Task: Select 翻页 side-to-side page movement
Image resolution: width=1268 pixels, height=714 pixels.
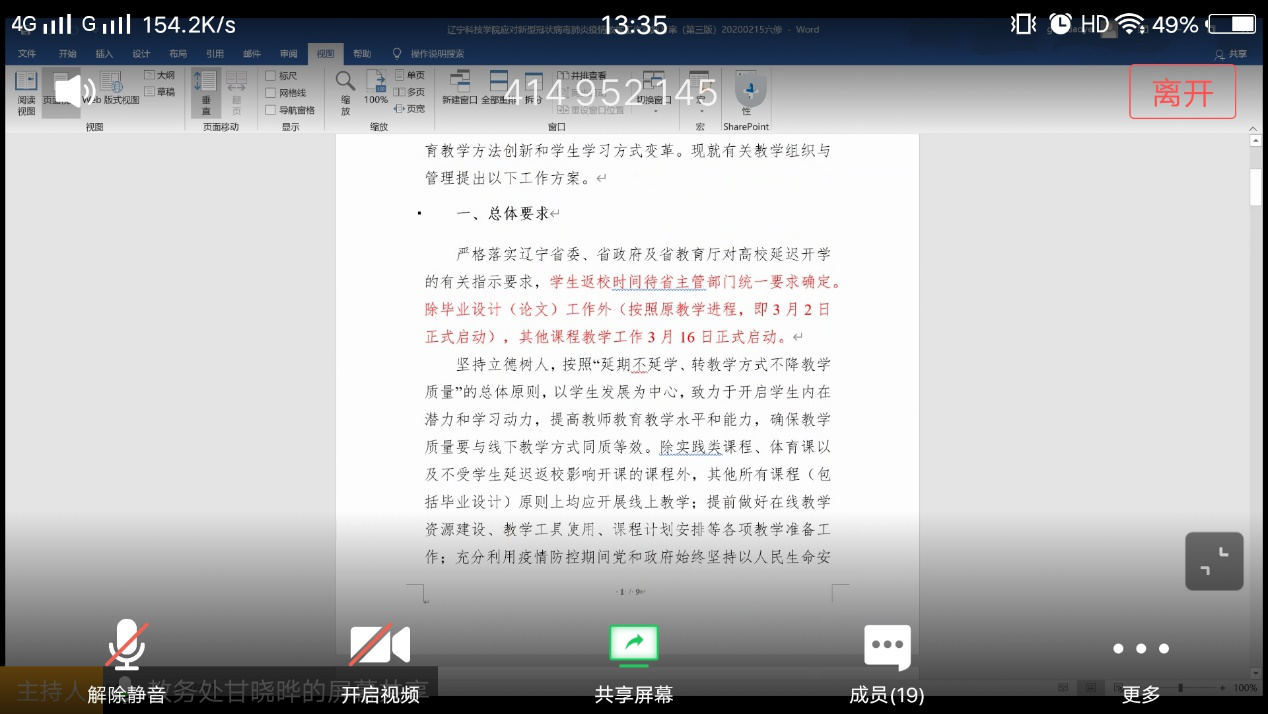Action: 236,93
